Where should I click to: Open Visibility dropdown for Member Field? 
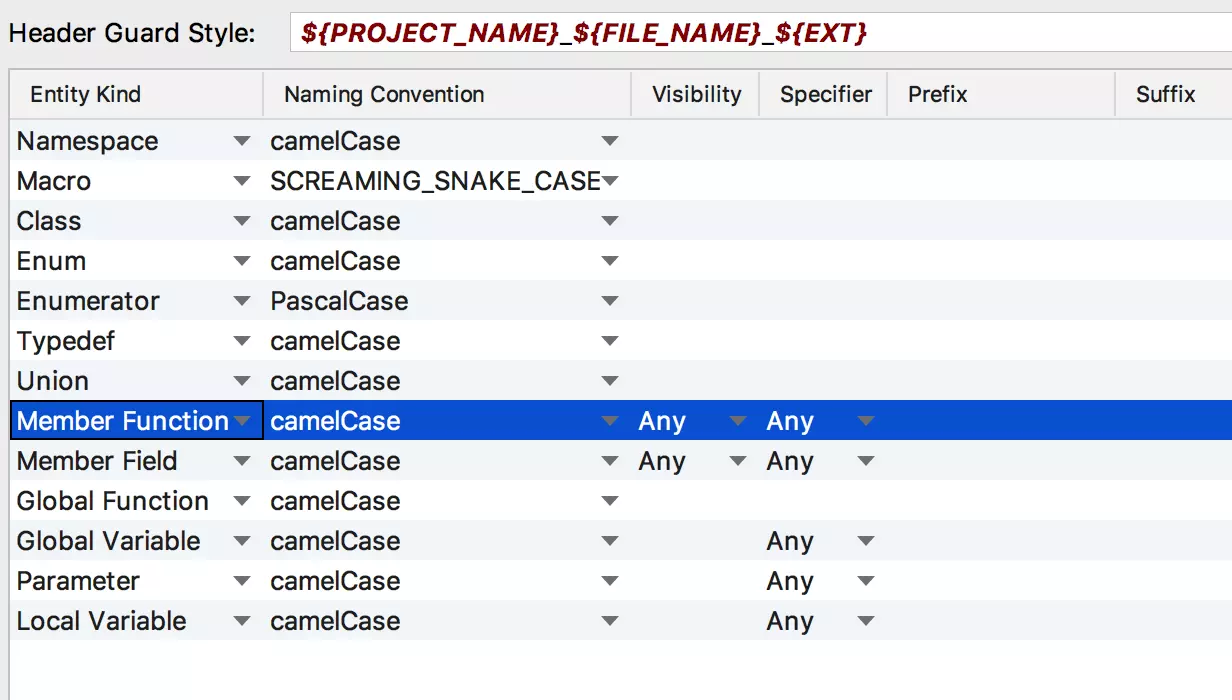click(x=738, y=461)
